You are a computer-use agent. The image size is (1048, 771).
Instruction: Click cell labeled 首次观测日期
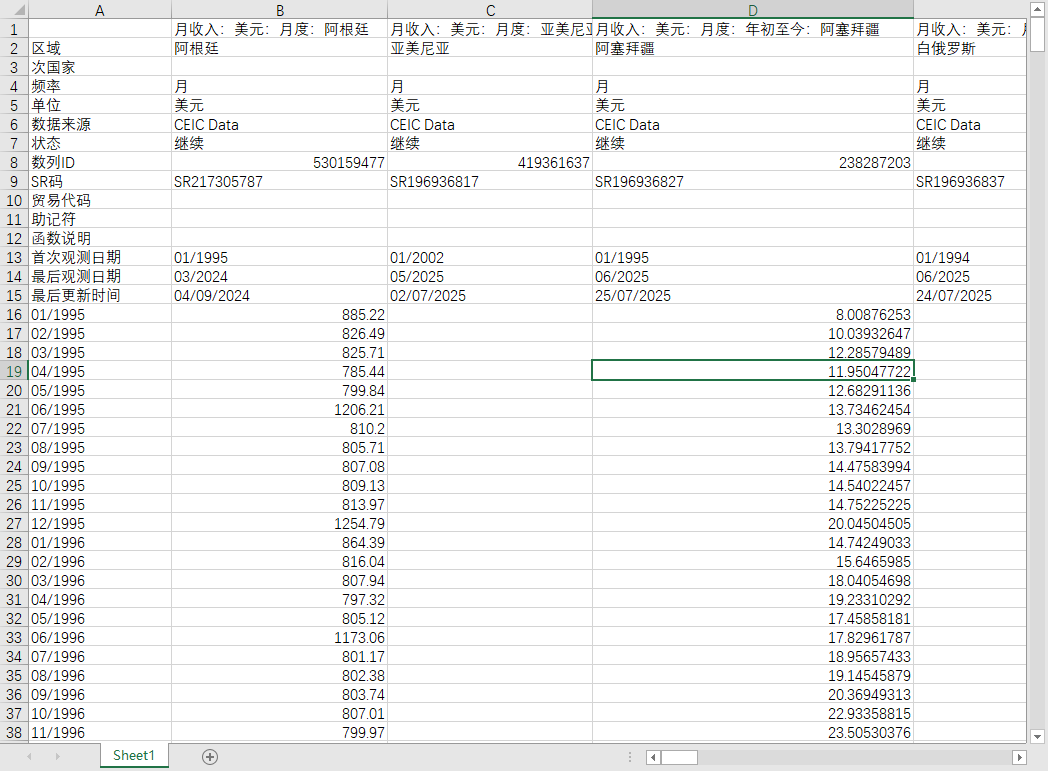coord(100,257)
